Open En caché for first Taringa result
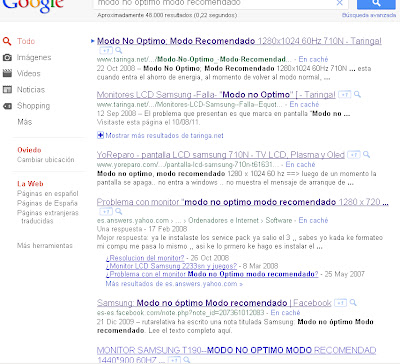The height and width of the screenshot is (364, 400). click(313, 59)
